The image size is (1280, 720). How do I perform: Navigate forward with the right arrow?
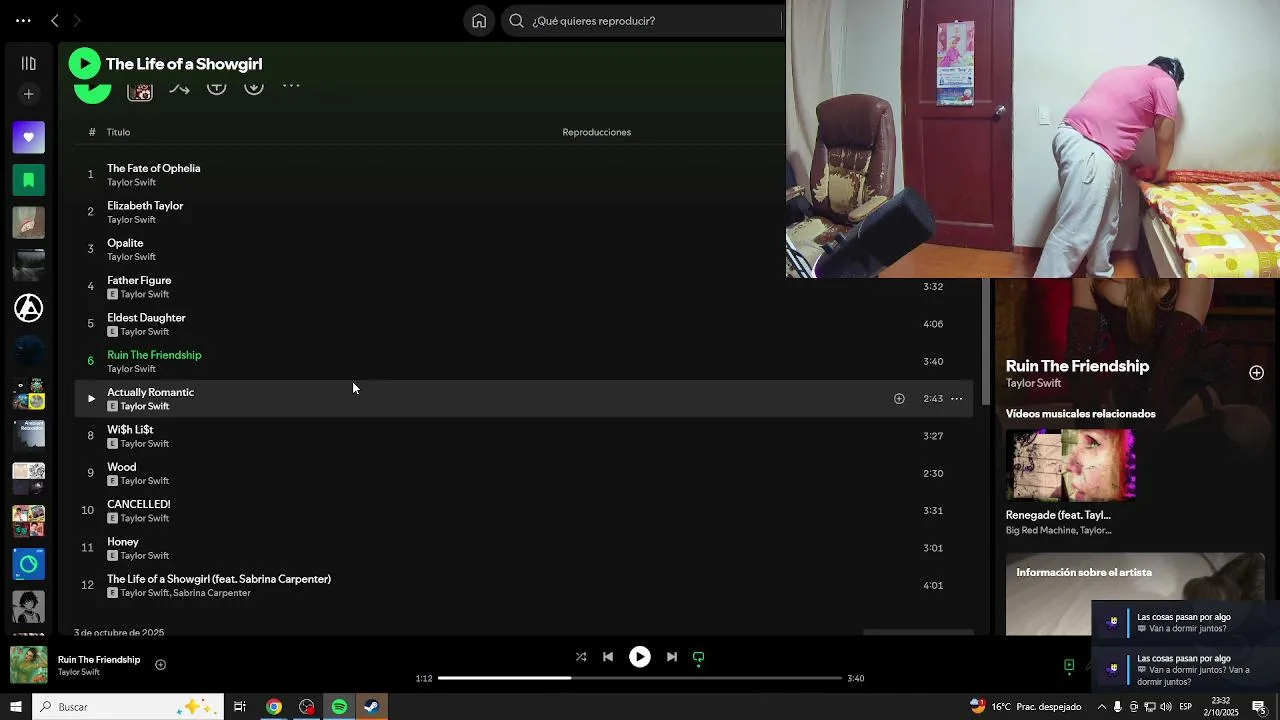click(x=76, y=20)
